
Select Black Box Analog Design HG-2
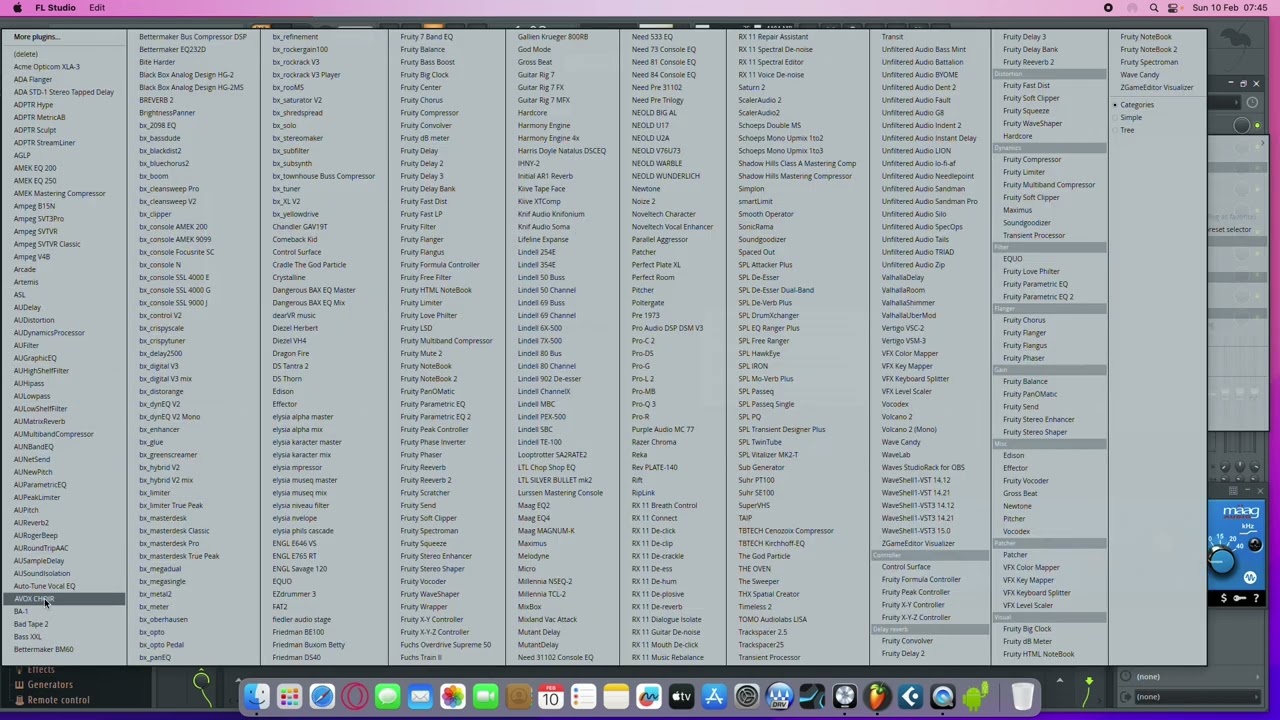coord(186,75)
